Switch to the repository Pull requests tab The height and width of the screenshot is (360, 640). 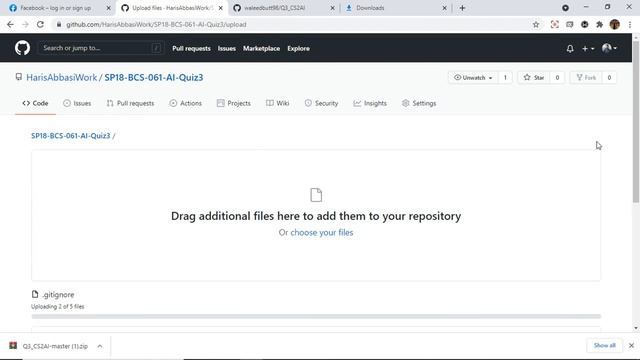(x=130, y=103)
